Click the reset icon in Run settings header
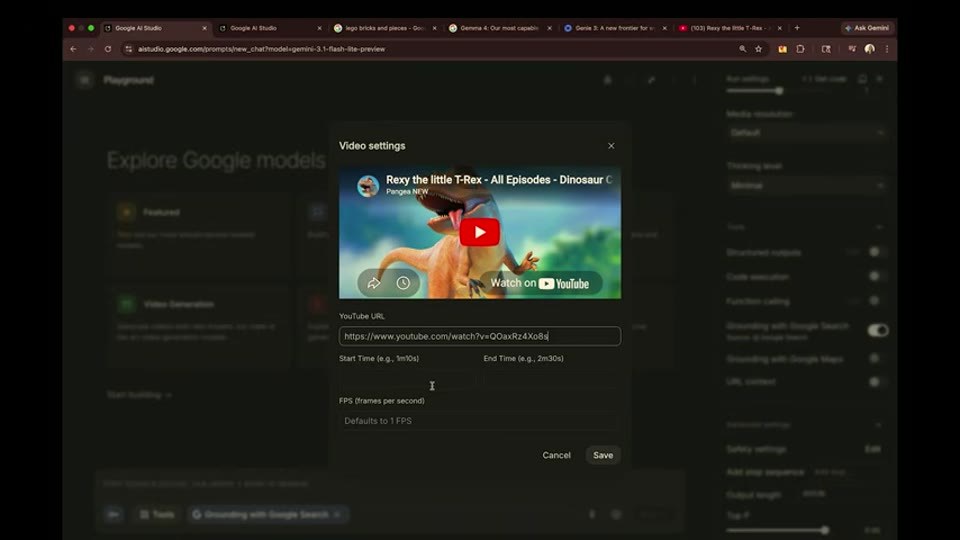The image size is (960, 540). point(862,78)
